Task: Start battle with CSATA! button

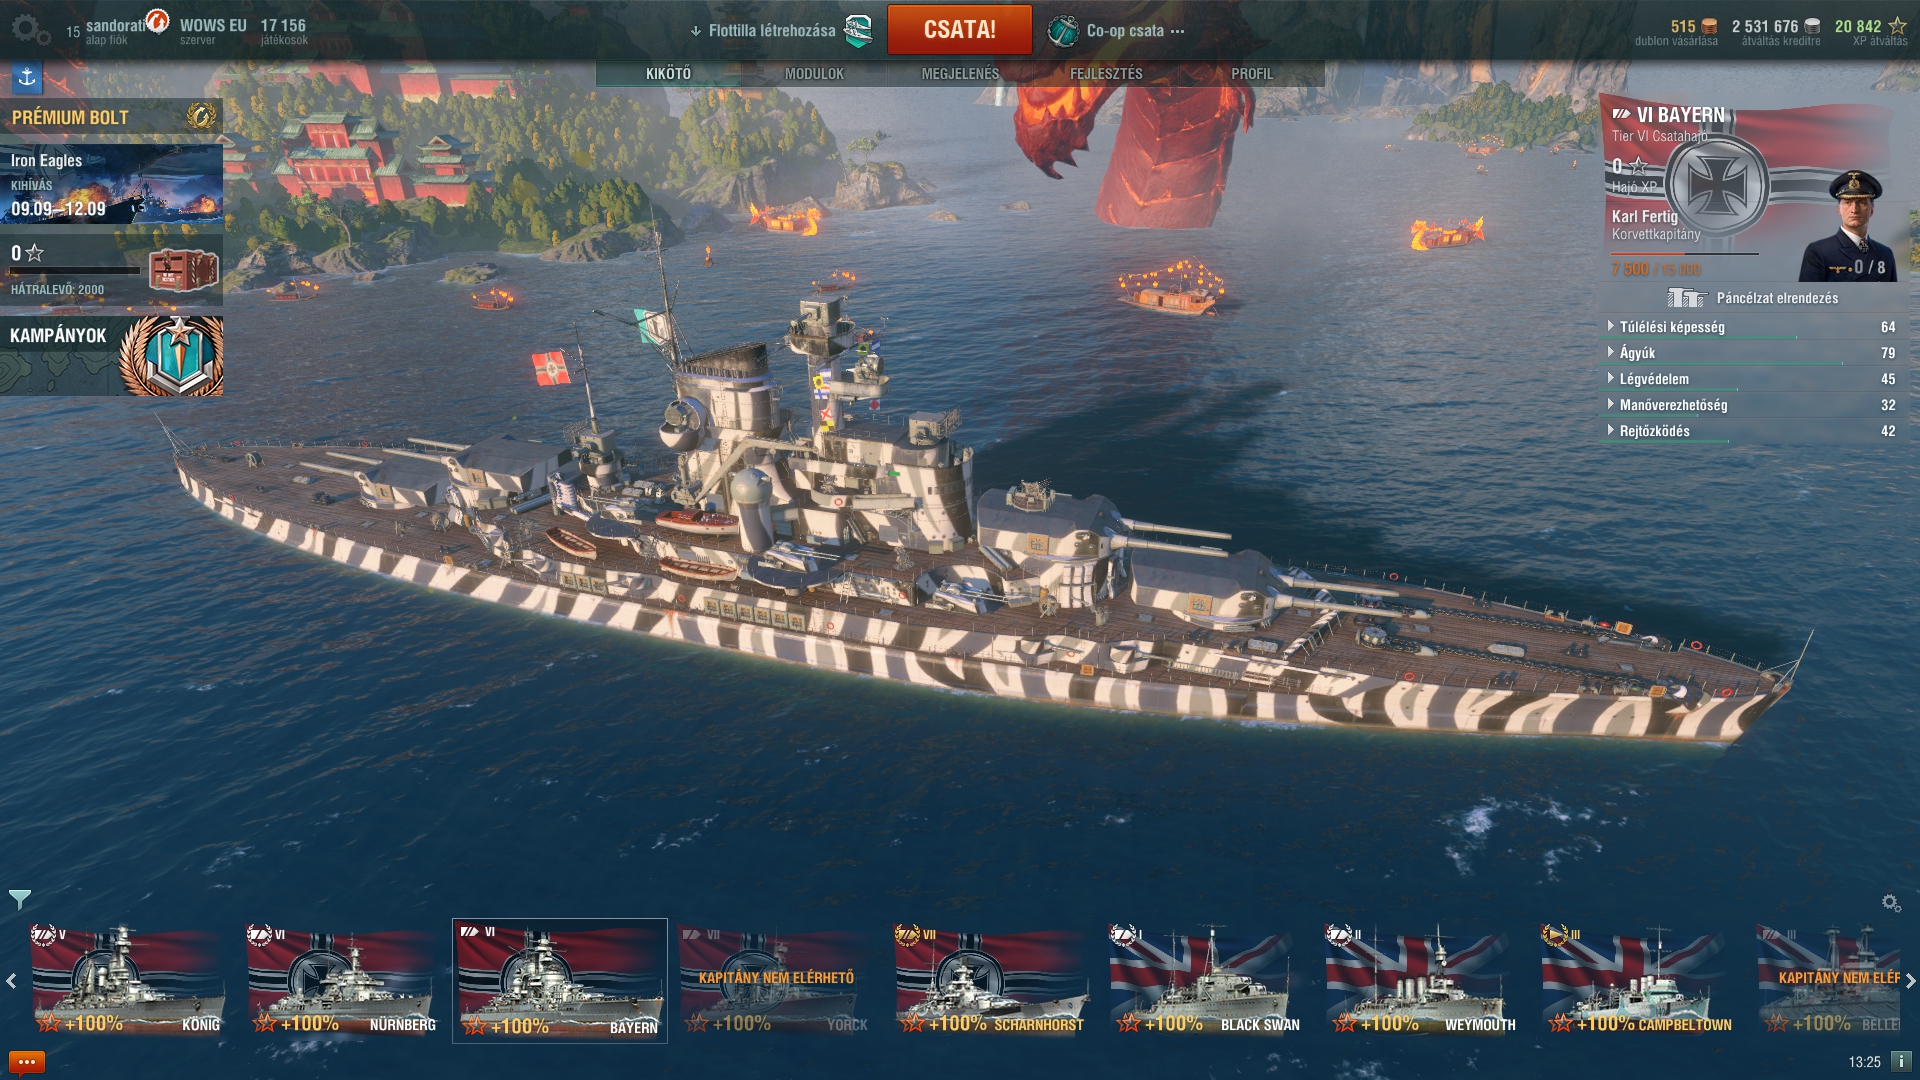Action: point(959,30)
